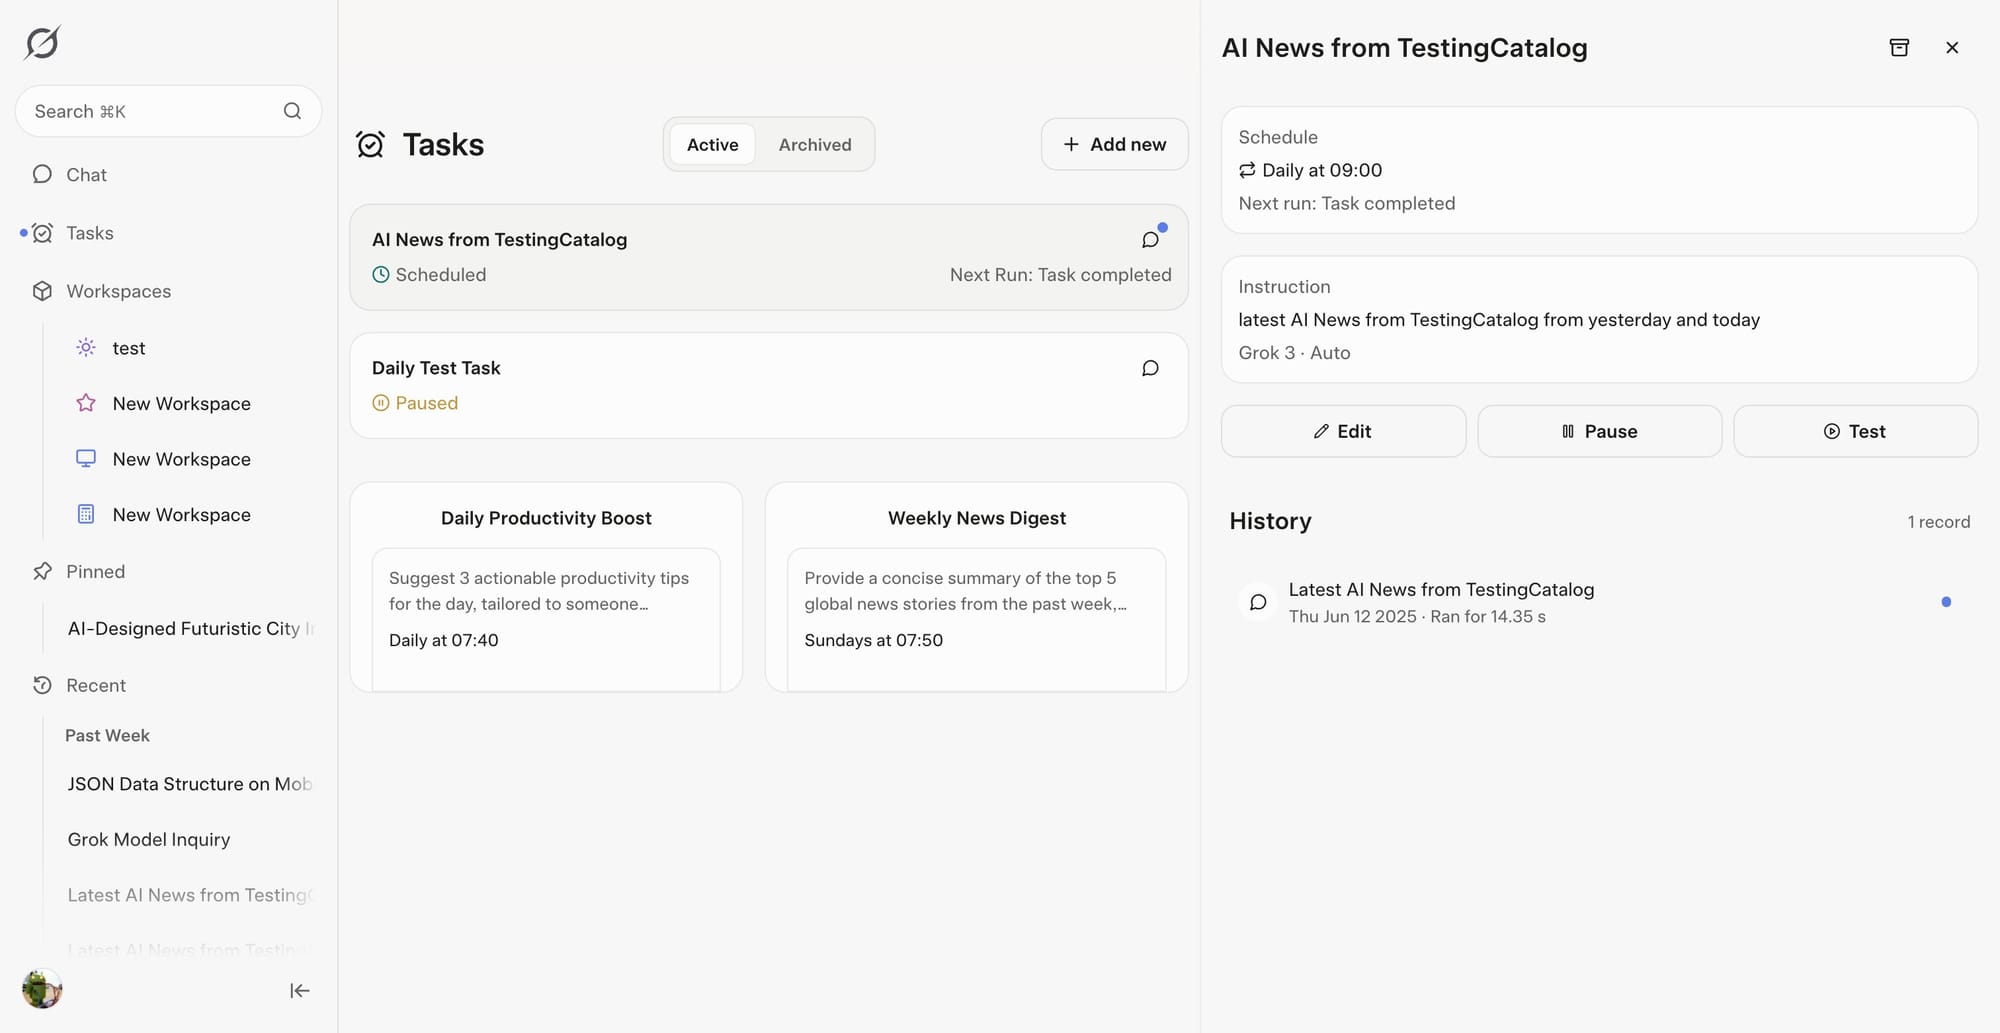This screenshot has width=2000, height=1033.
Task: Open chat icon on Daily Test Task
Action: click(x=1150, y=368)
